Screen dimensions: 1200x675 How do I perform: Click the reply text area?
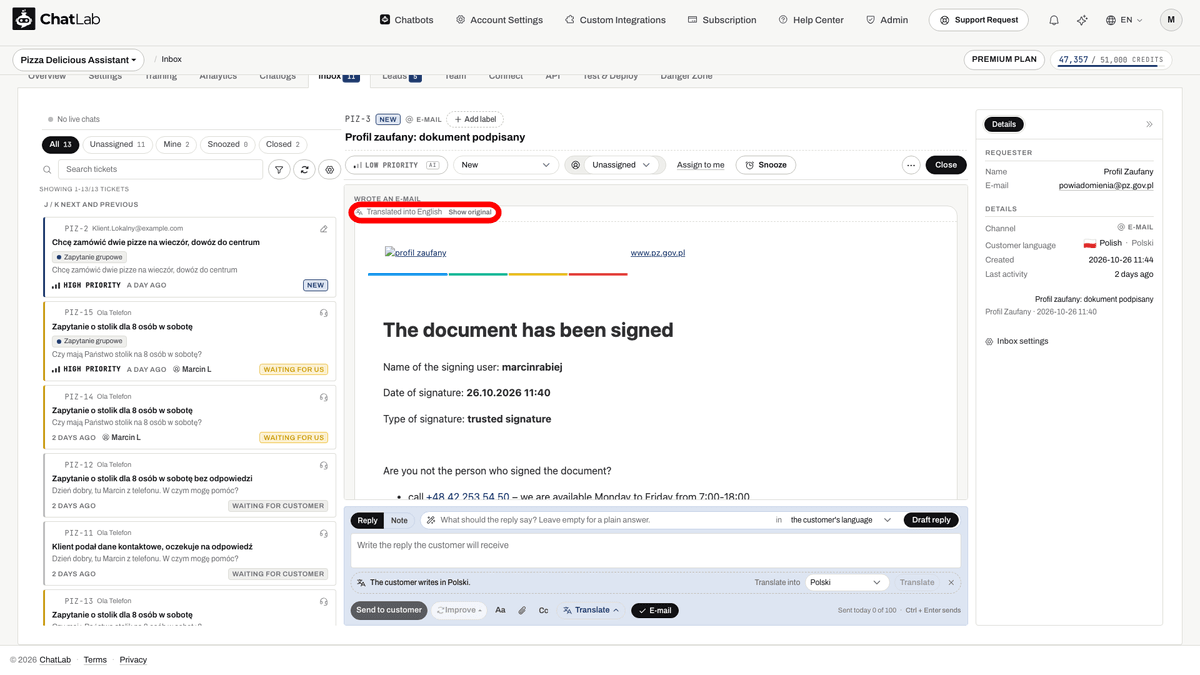click(655, 551)
